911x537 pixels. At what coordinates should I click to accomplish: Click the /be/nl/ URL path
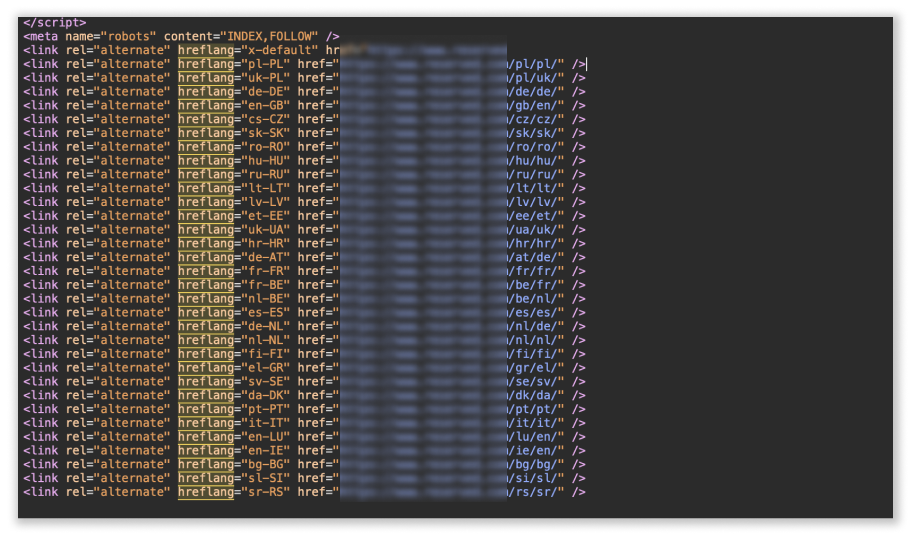[x=533, y=299]
